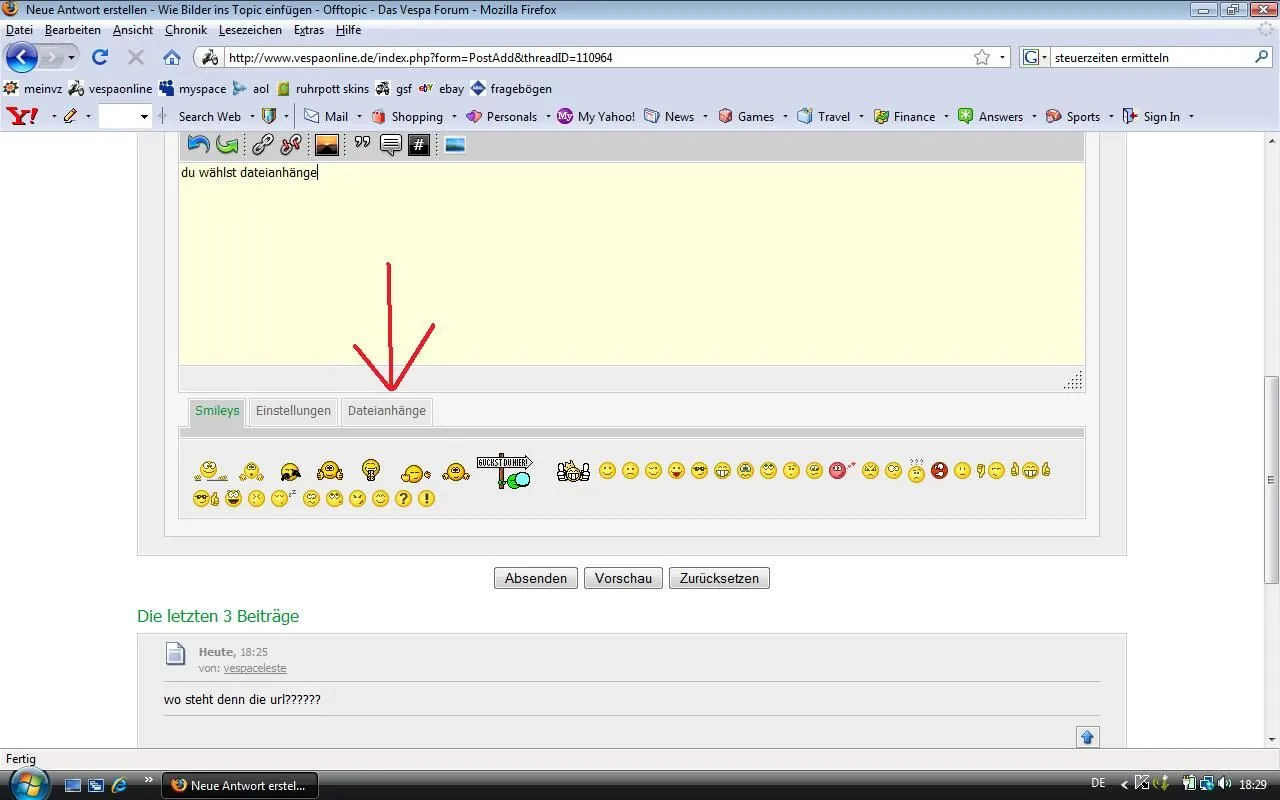The image size is (1280, 800).
Task: Open the Lesezeichen menu
Action: click(x=250, y=30)
